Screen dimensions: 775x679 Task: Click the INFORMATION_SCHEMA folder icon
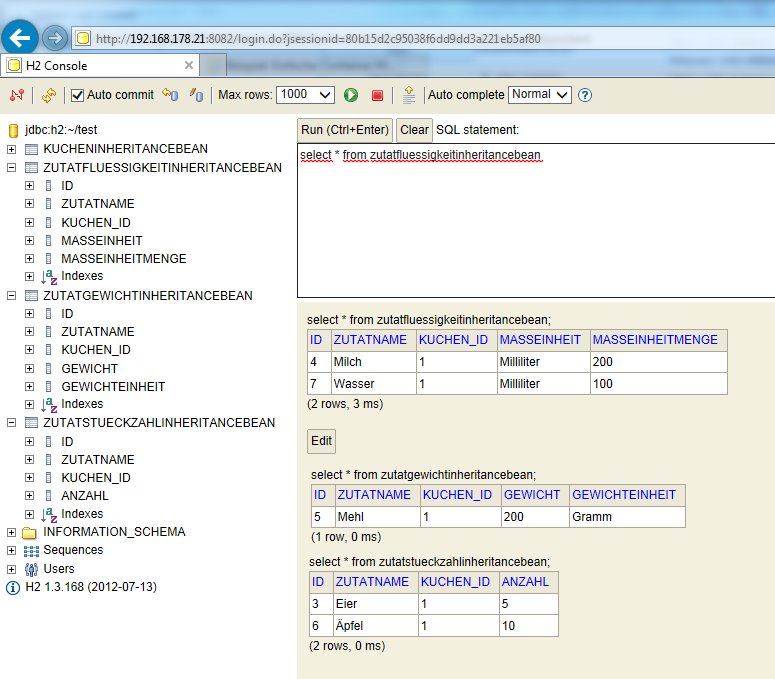point(30,533)
